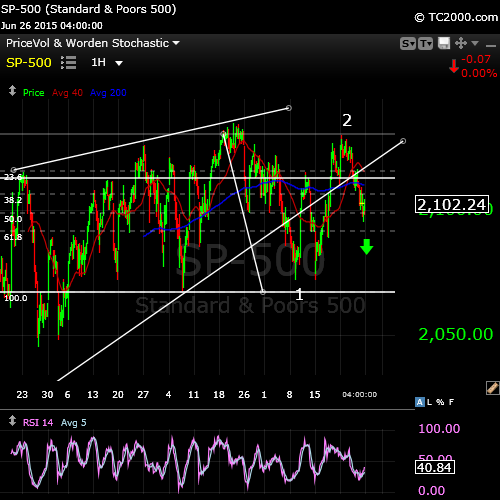This screenshot has width=500, height=500.
Task: Open the watchlist list icon next to SP-500
Action: (69, 63)
